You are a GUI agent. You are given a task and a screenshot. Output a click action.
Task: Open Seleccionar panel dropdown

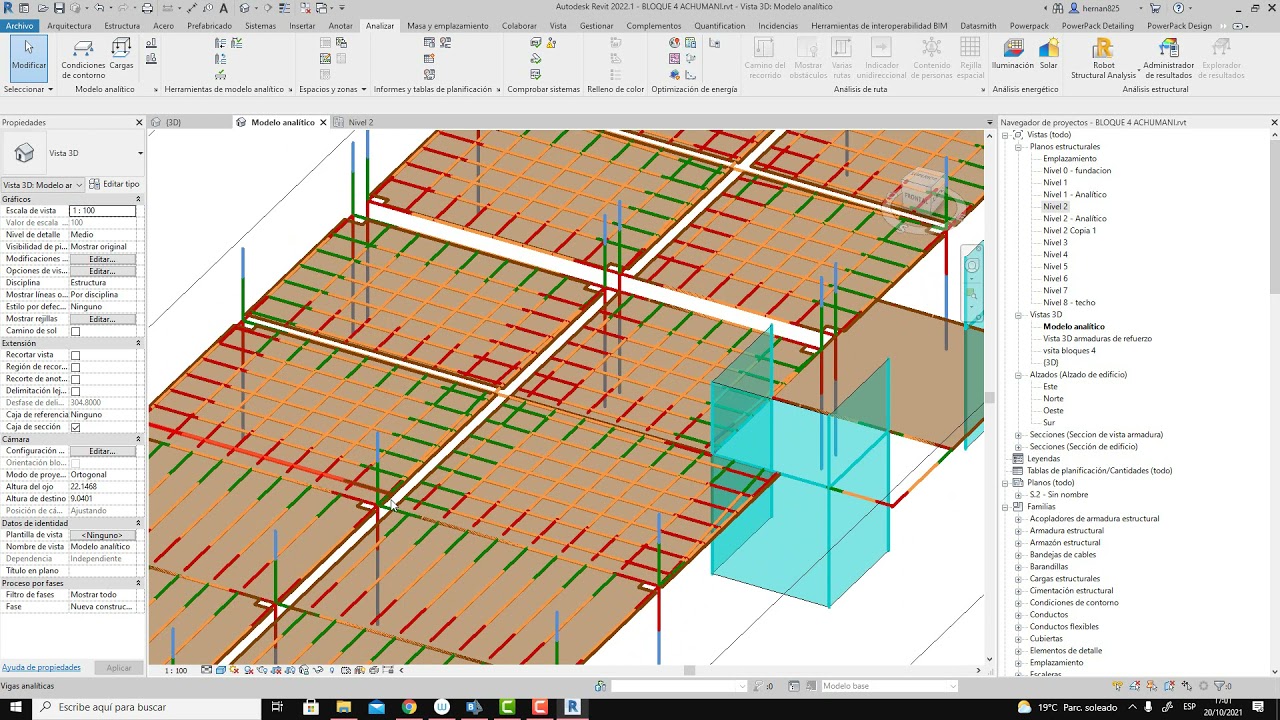coord(28,89)
